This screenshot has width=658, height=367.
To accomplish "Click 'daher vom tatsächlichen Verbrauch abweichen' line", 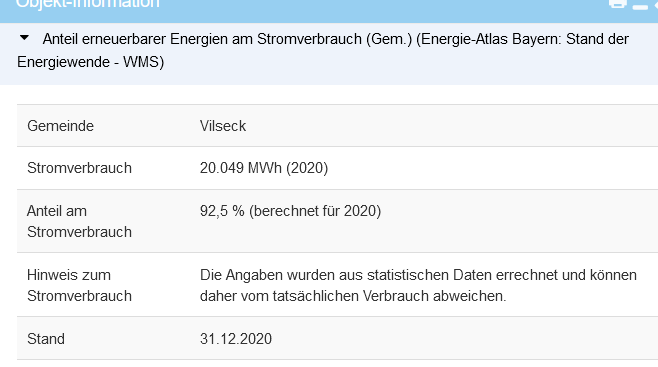I will 353,296.
